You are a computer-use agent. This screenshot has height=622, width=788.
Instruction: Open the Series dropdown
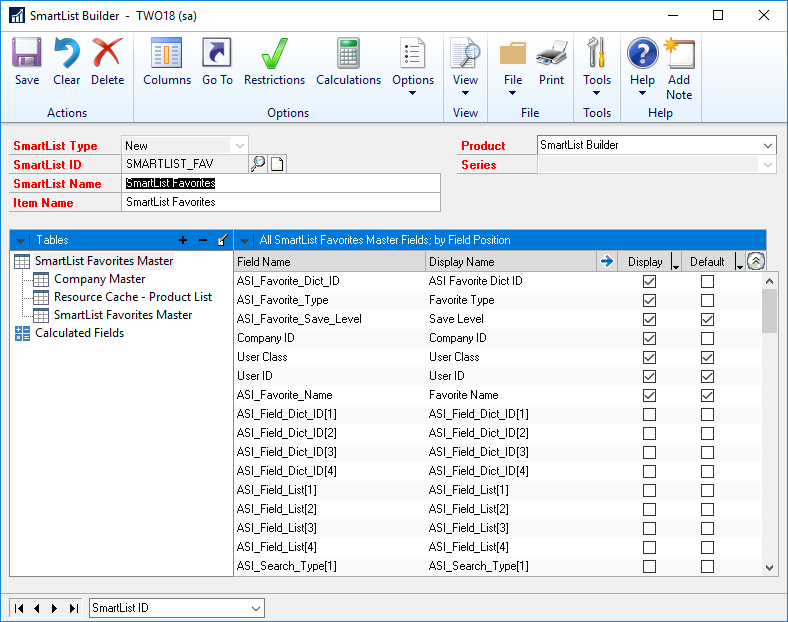(767, 165)
